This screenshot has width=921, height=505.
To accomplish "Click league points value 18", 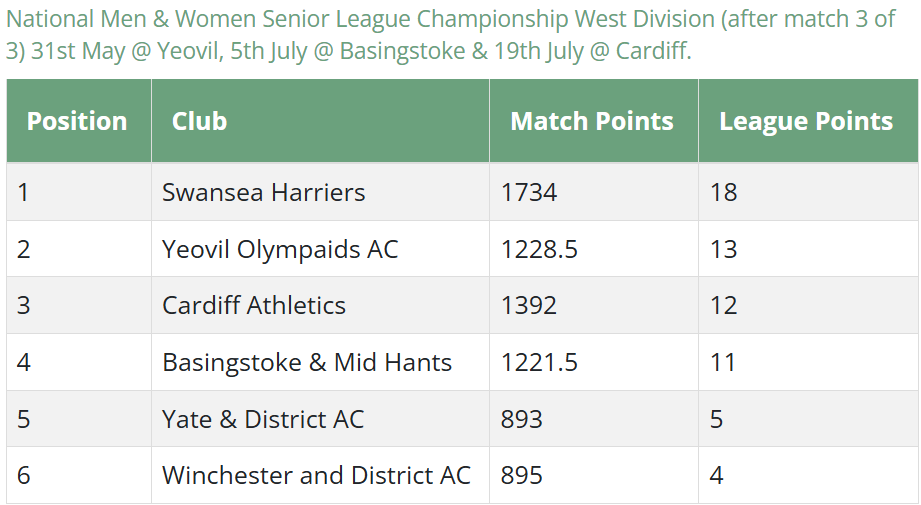I will point(724,192).
